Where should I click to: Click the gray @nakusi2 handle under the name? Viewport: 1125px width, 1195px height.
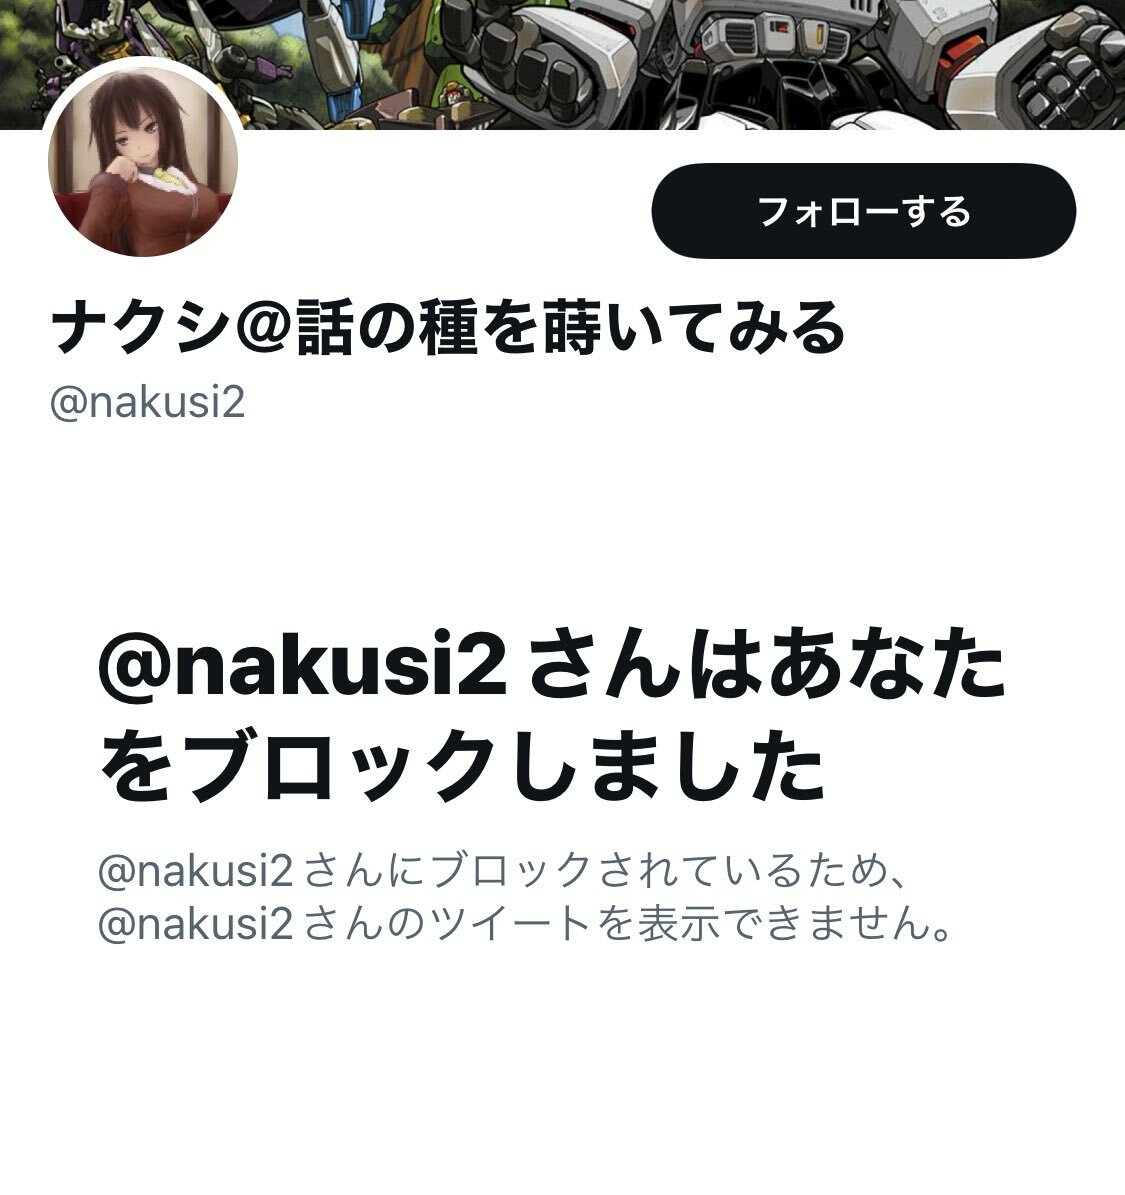147,402
